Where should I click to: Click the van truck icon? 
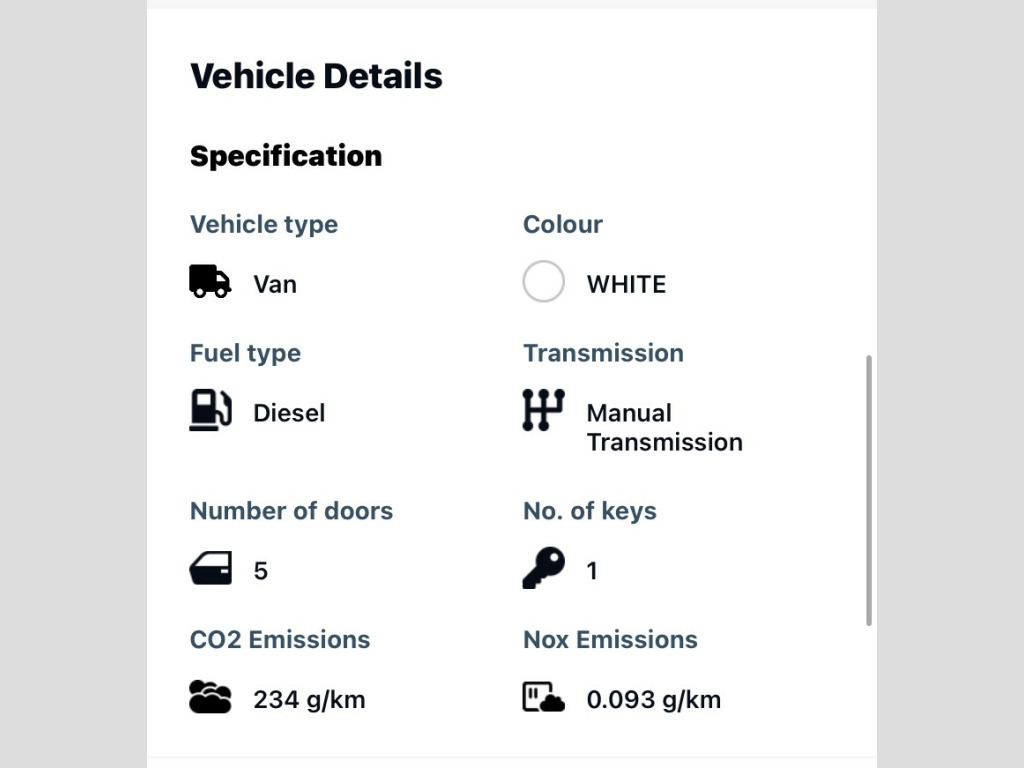pyautogui.click(x=210, y=282)
